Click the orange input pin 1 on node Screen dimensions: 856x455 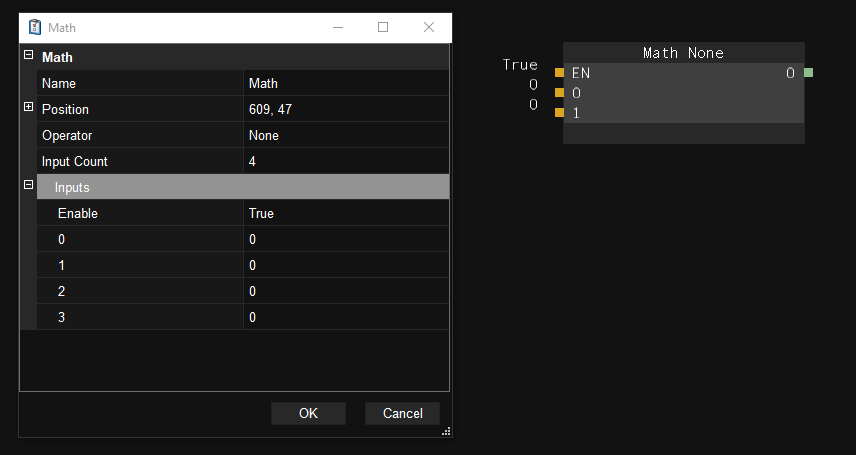click(x=560, y=113)
